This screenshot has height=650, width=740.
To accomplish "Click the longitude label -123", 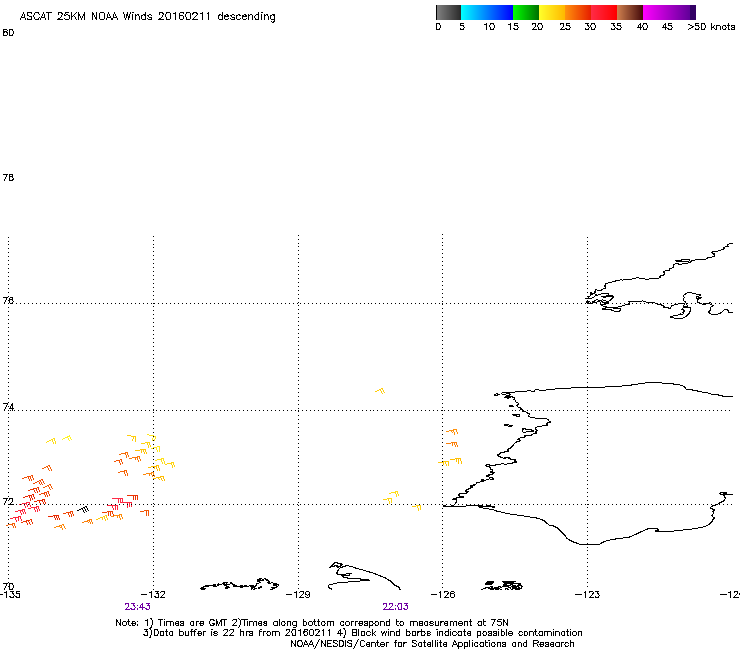I will coord(588,594).
